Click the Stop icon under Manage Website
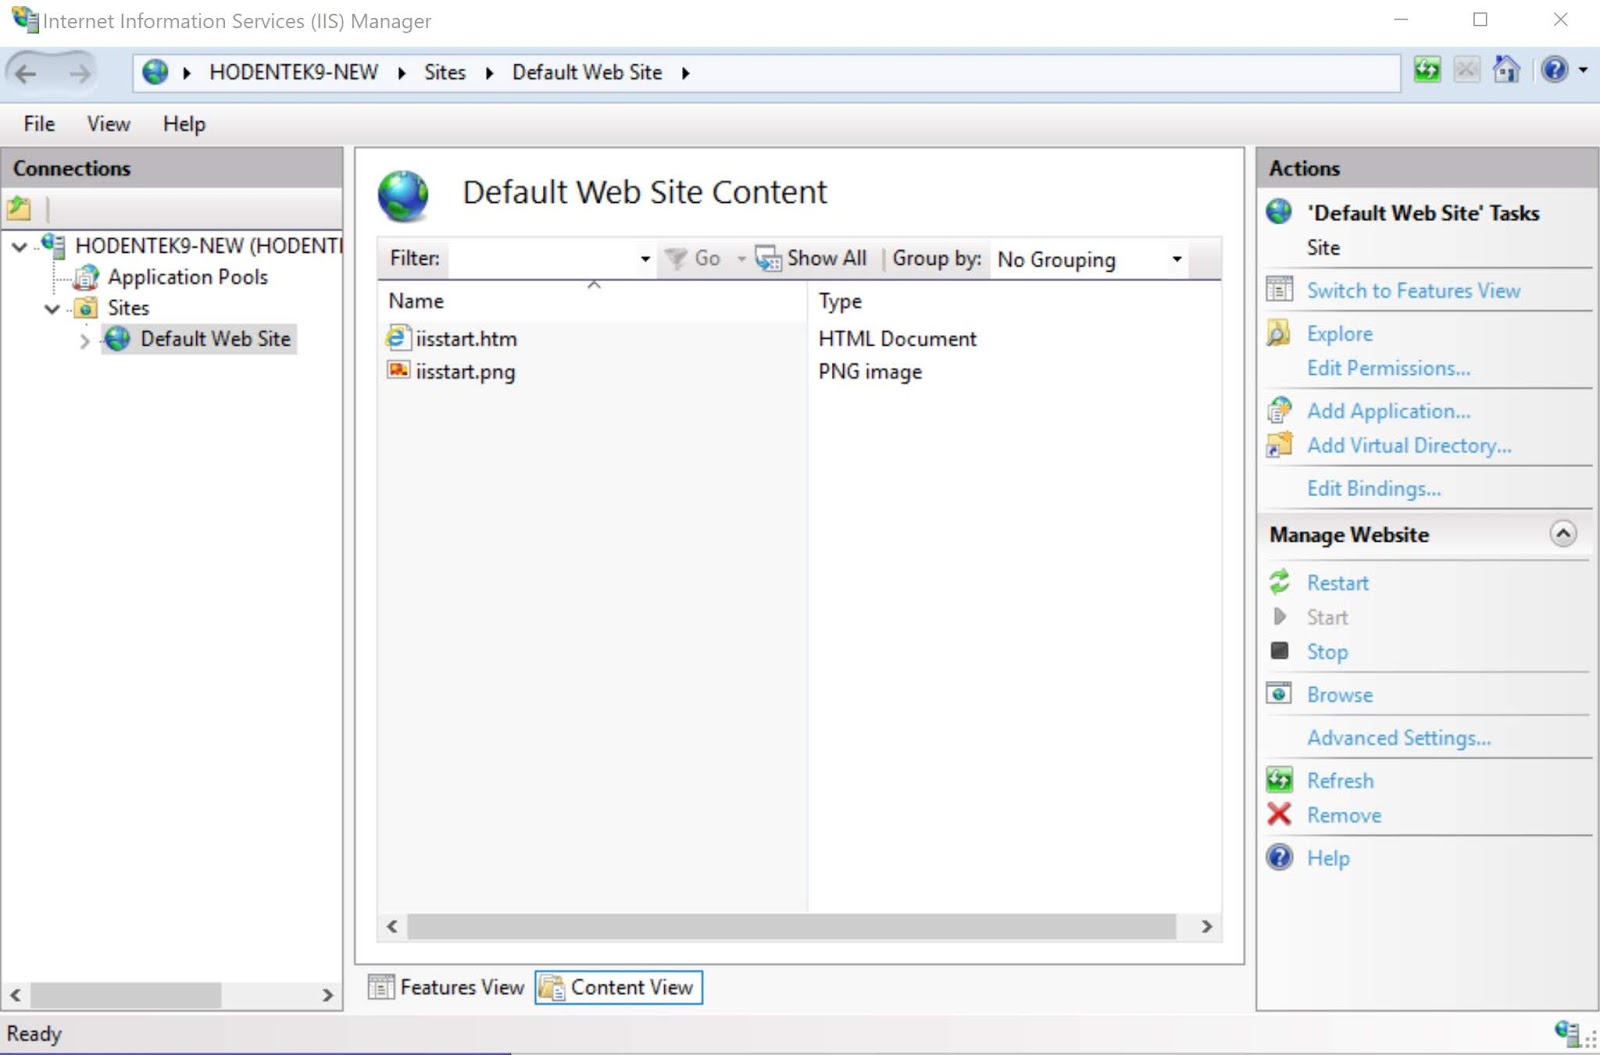This screenshot has width=1600, height=1055. [1281, 651]
